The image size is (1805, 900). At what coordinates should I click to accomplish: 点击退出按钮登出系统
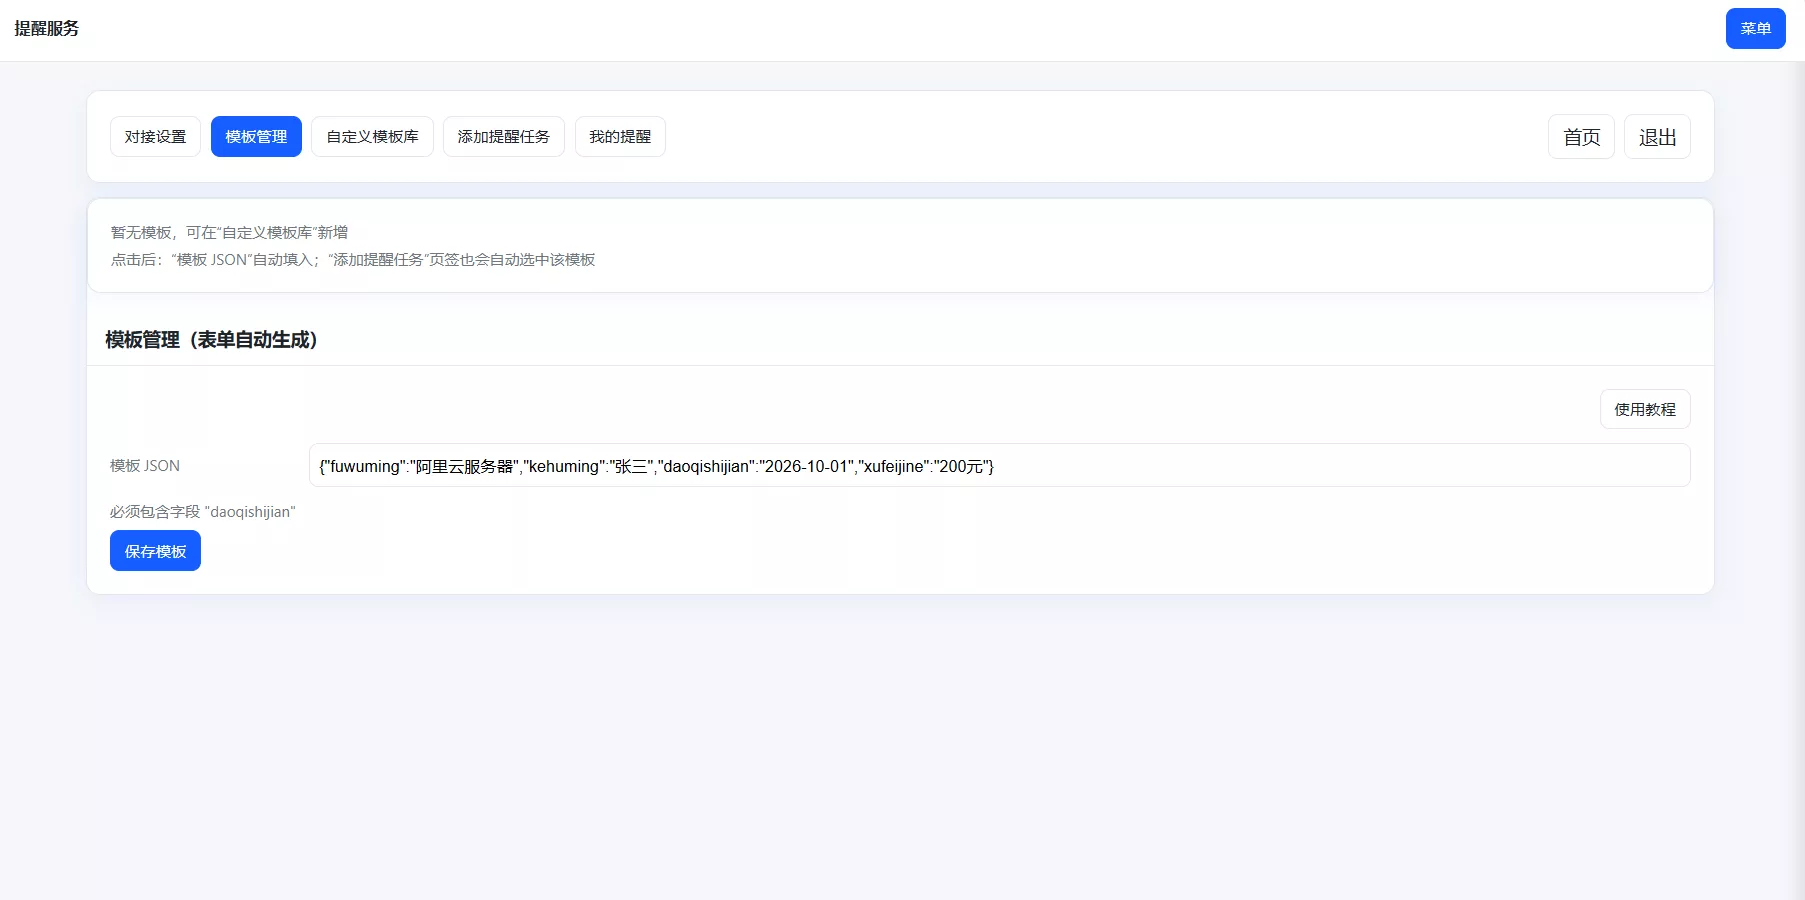[1657, 137]
